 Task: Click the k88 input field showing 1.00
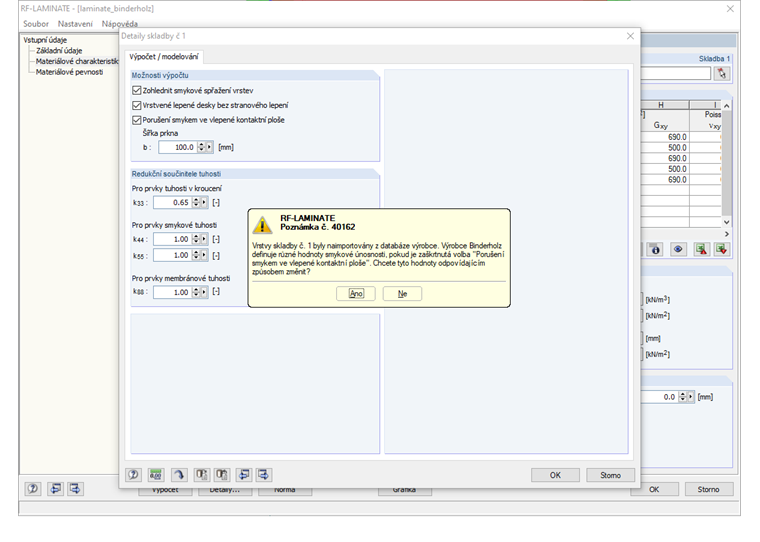pos(173,292)
